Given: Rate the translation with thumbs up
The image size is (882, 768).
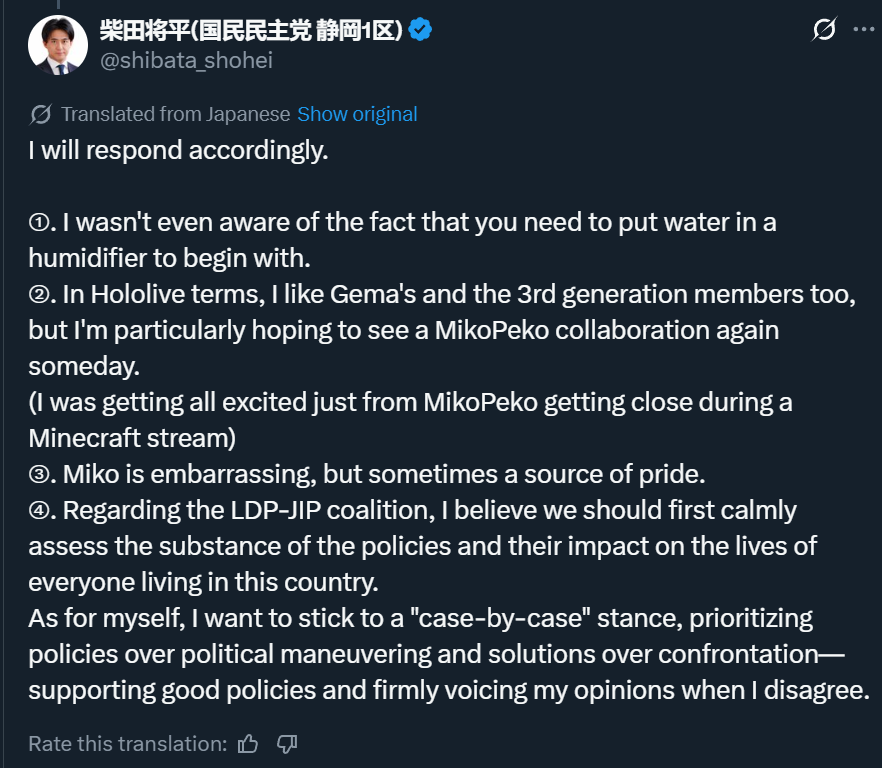Looking at the screenshot, I should point(248,744).
